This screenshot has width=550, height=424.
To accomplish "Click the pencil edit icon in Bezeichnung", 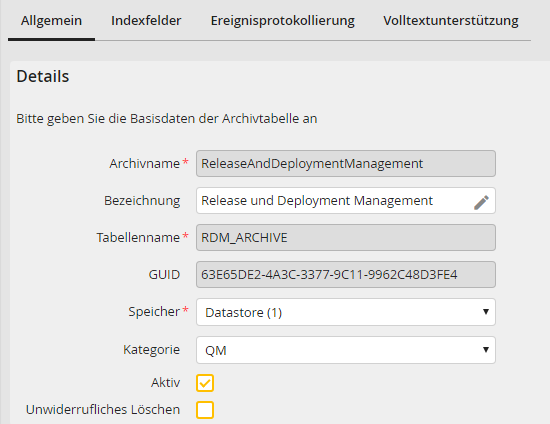I will pyautogui.click(x=481, y=202).
